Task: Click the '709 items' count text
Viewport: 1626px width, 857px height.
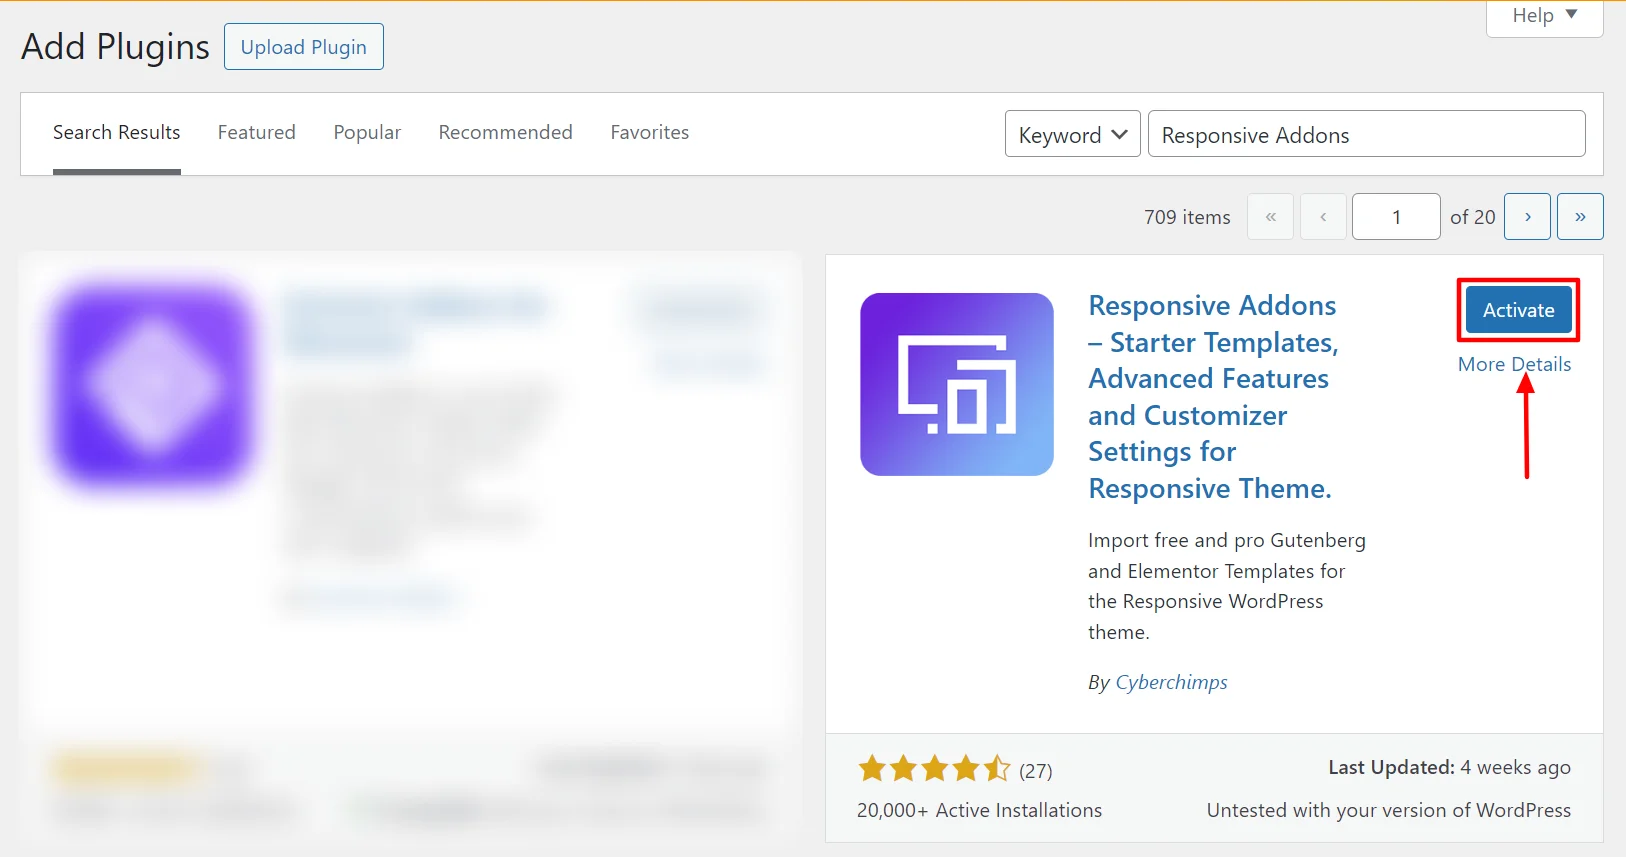Action: (1187, 217)
